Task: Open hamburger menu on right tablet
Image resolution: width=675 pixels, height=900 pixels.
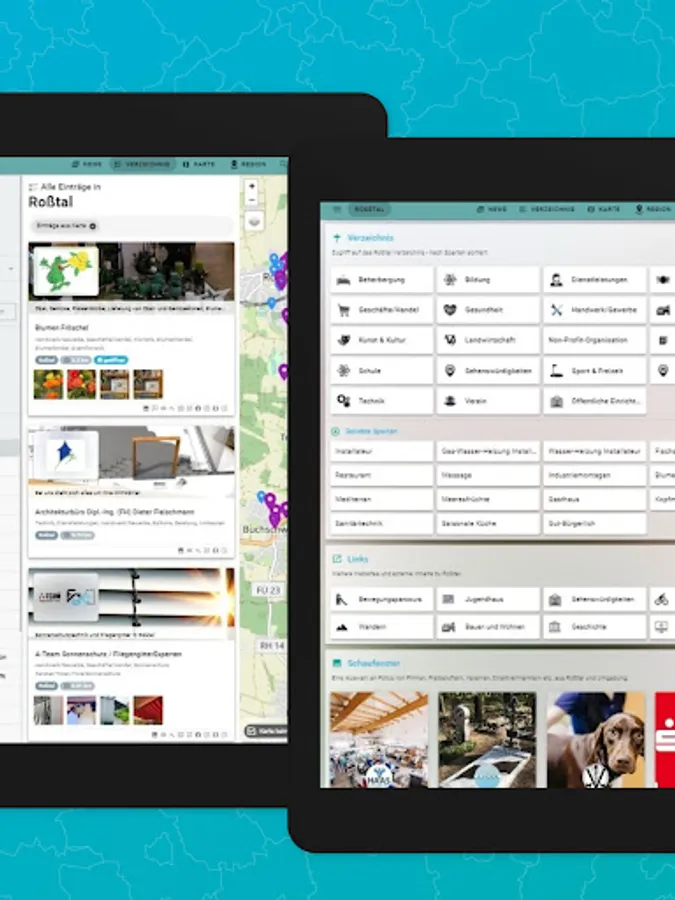Action: tap(337, 210)
